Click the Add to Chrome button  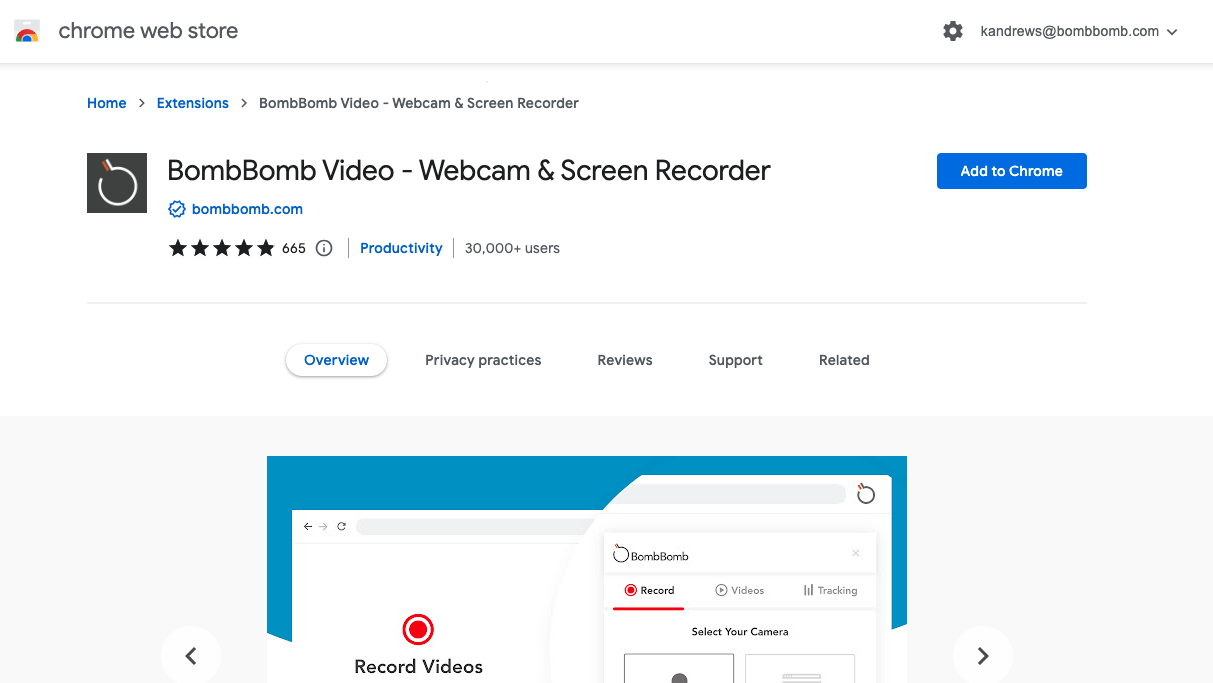point(1011,171)
